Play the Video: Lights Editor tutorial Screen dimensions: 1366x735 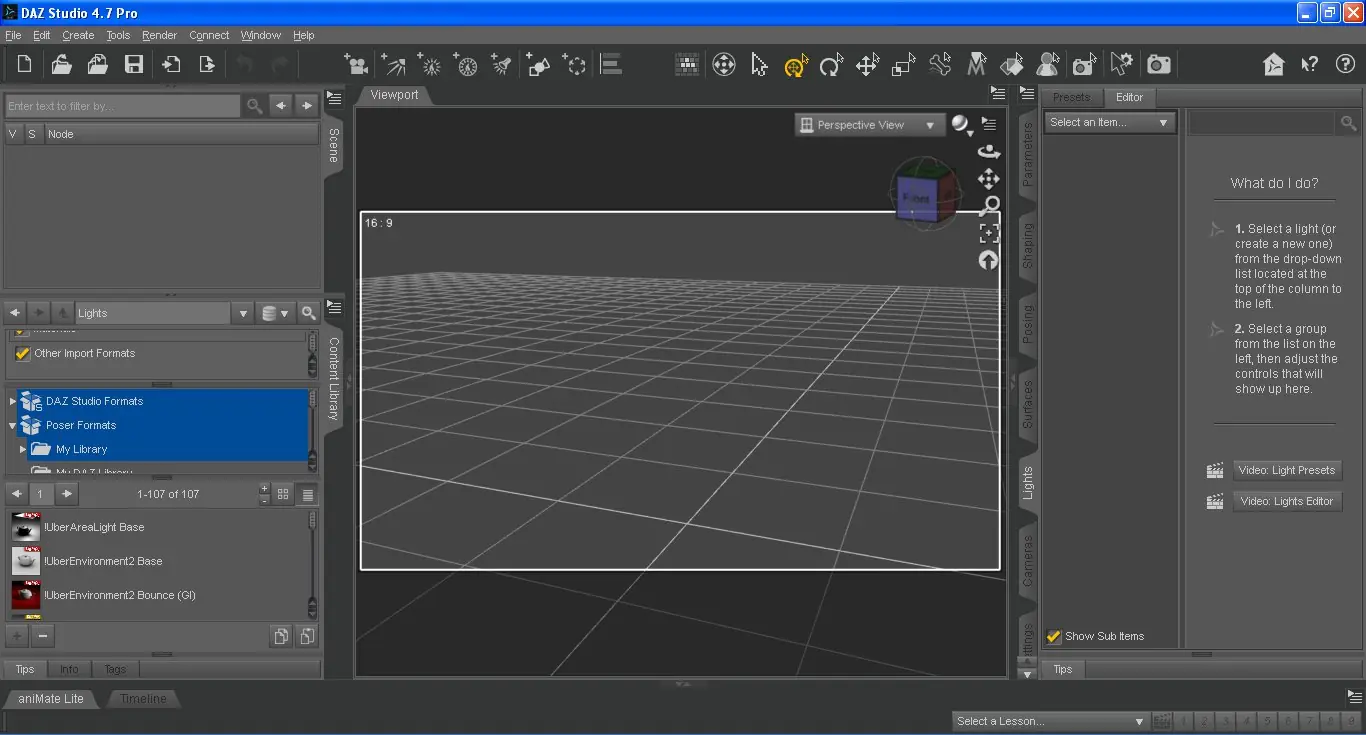1287,501
